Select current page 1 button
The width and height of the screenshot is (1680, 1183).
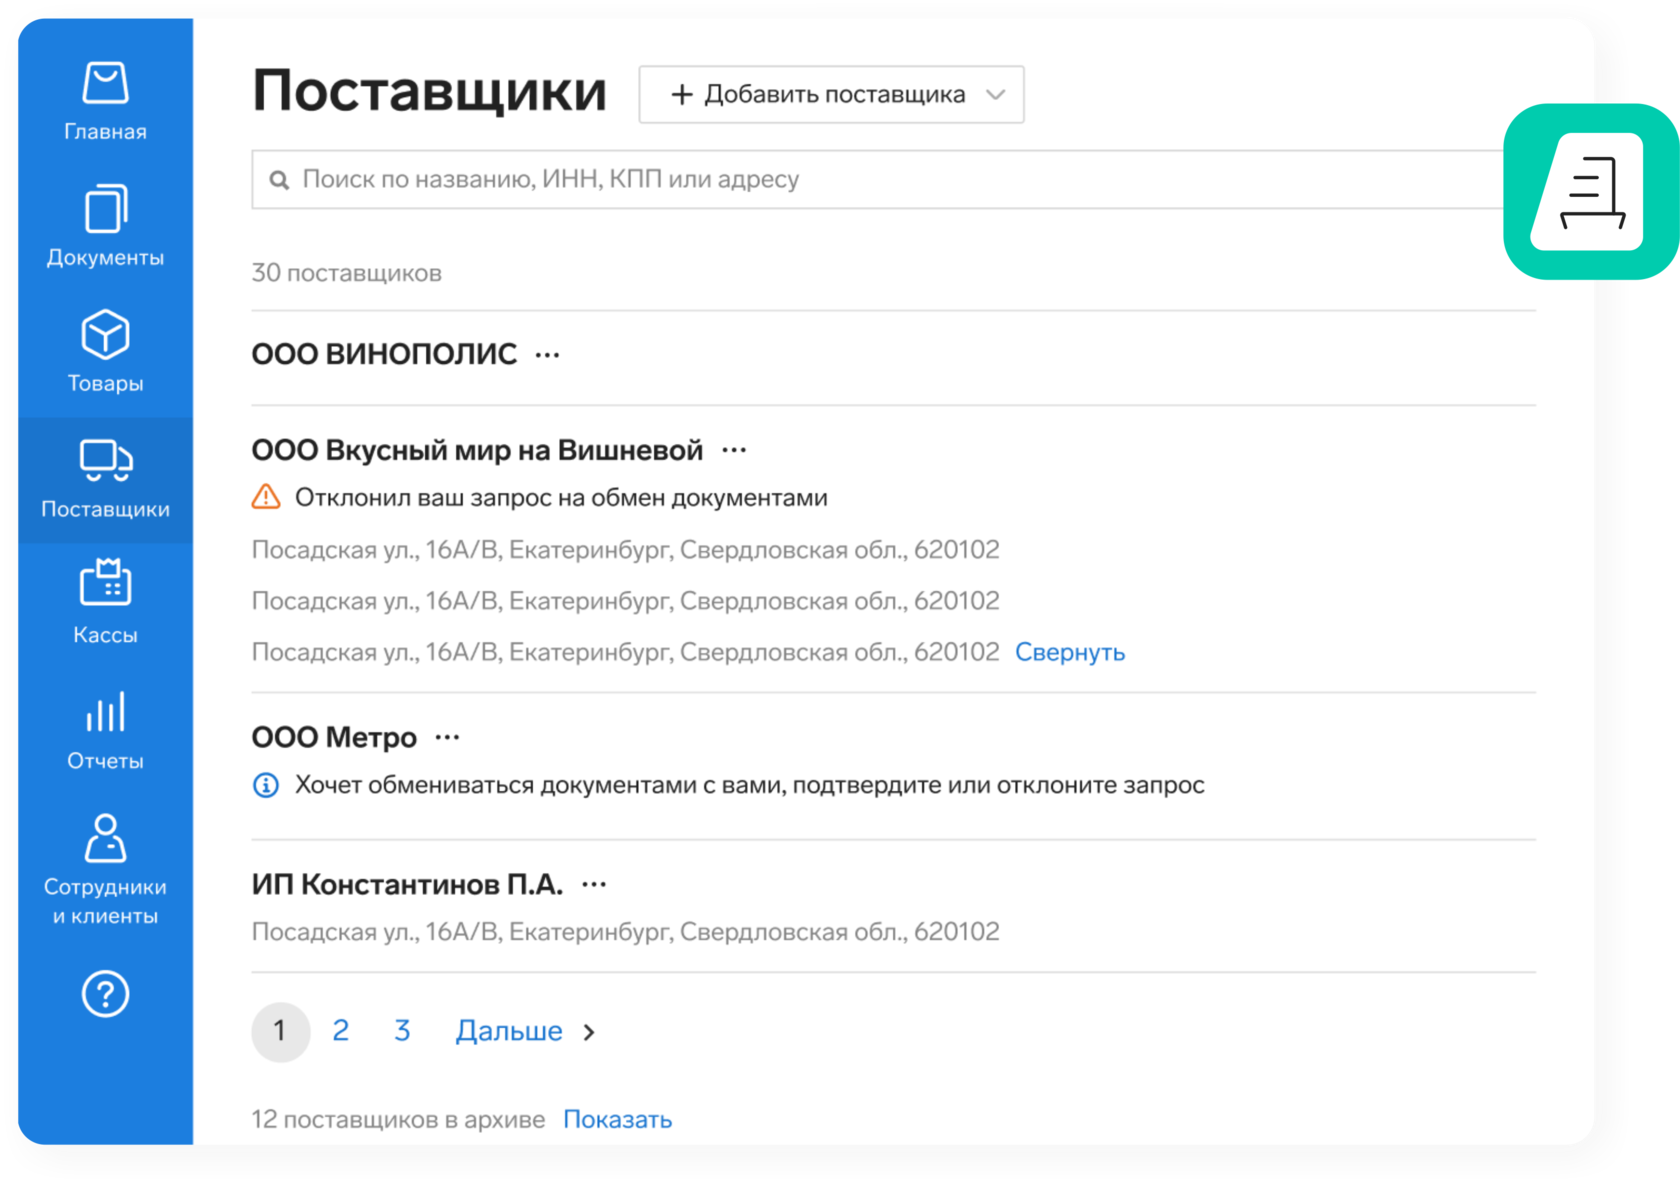(280, 1031)
